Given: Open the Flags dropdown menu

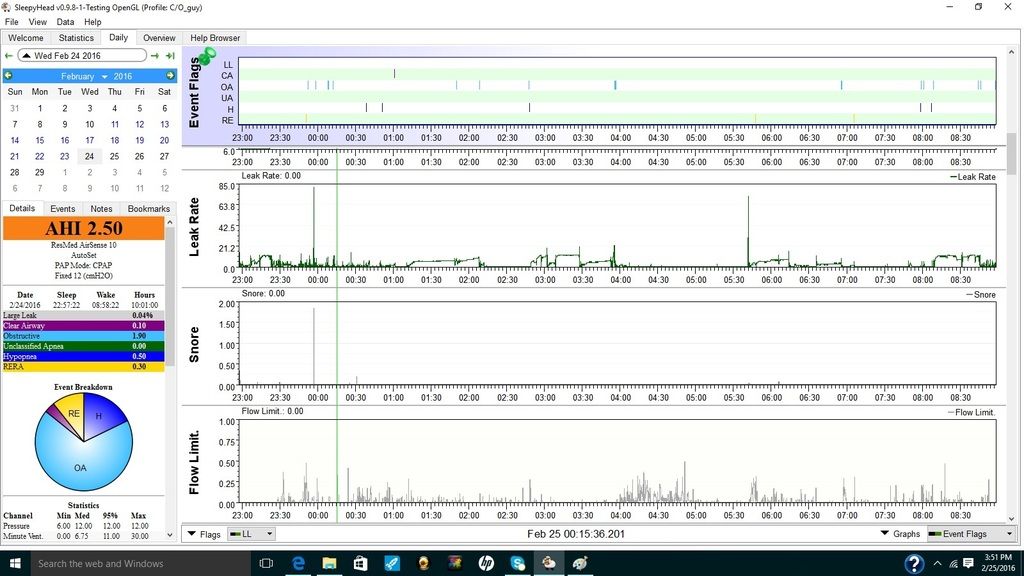Looking at the screenshot, I should coord(204,534).
